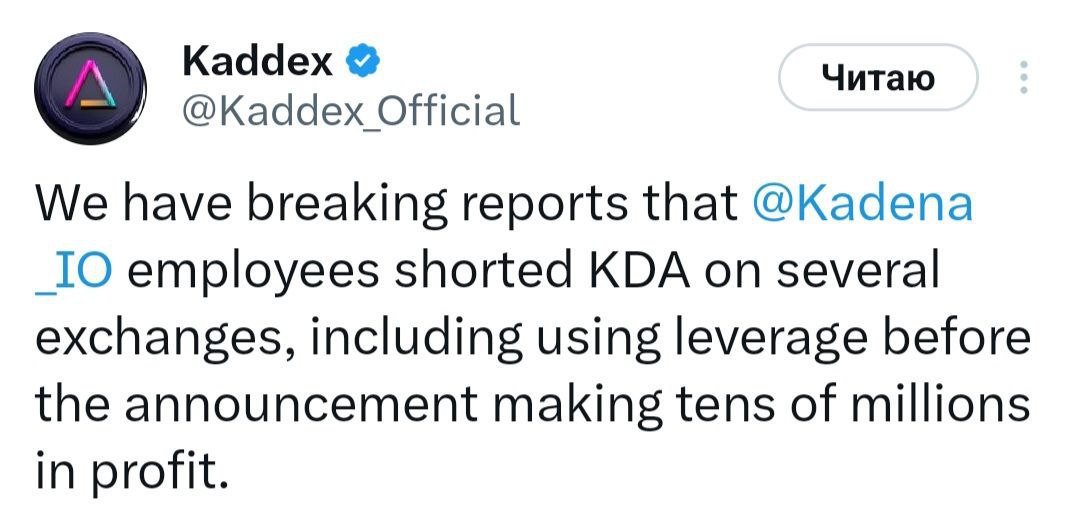Follow the @Kadena mention on the first line
Screen dimensions: 1080x520
pyautogui.click(x=860, y=204)
